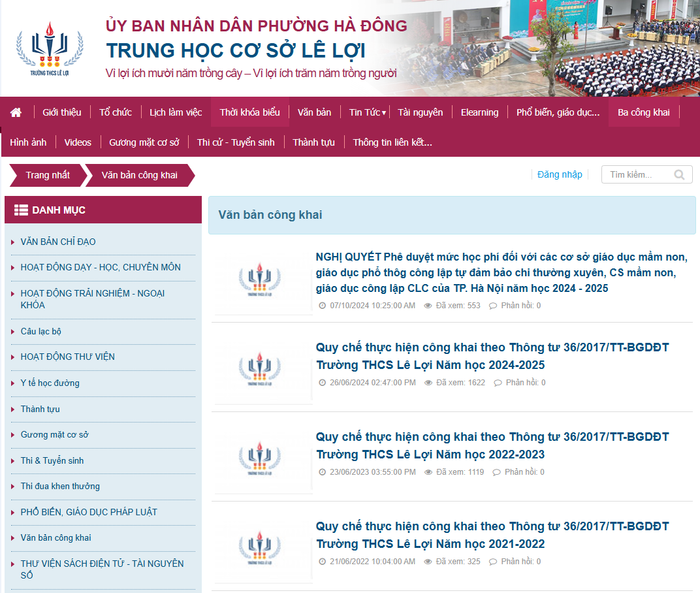Open Videos menu item
This screenshot has height=593, width=700.
pyautogui.click(x=78, y=142)
